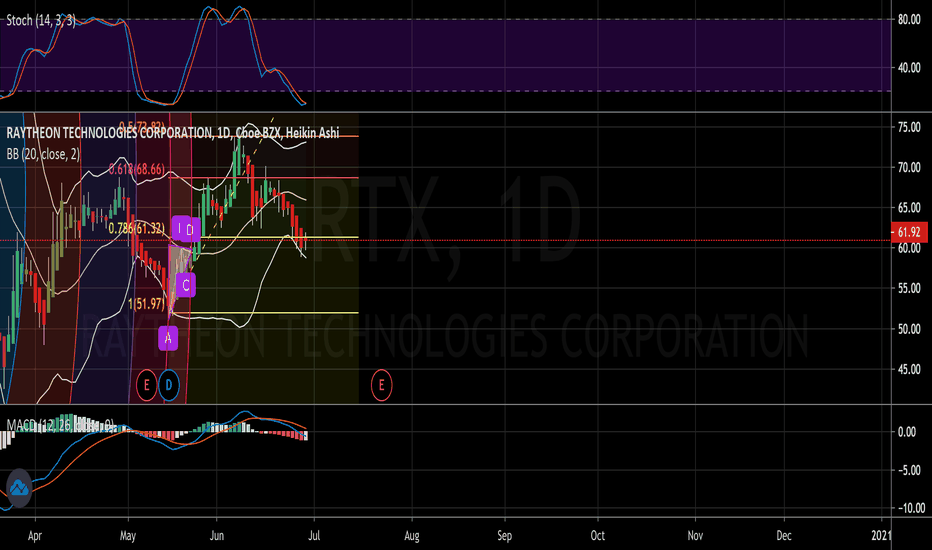Click the 45.00 price axis label
This screenshot has width=932, height=550.
pyautogui.click(x=909, y=369)
